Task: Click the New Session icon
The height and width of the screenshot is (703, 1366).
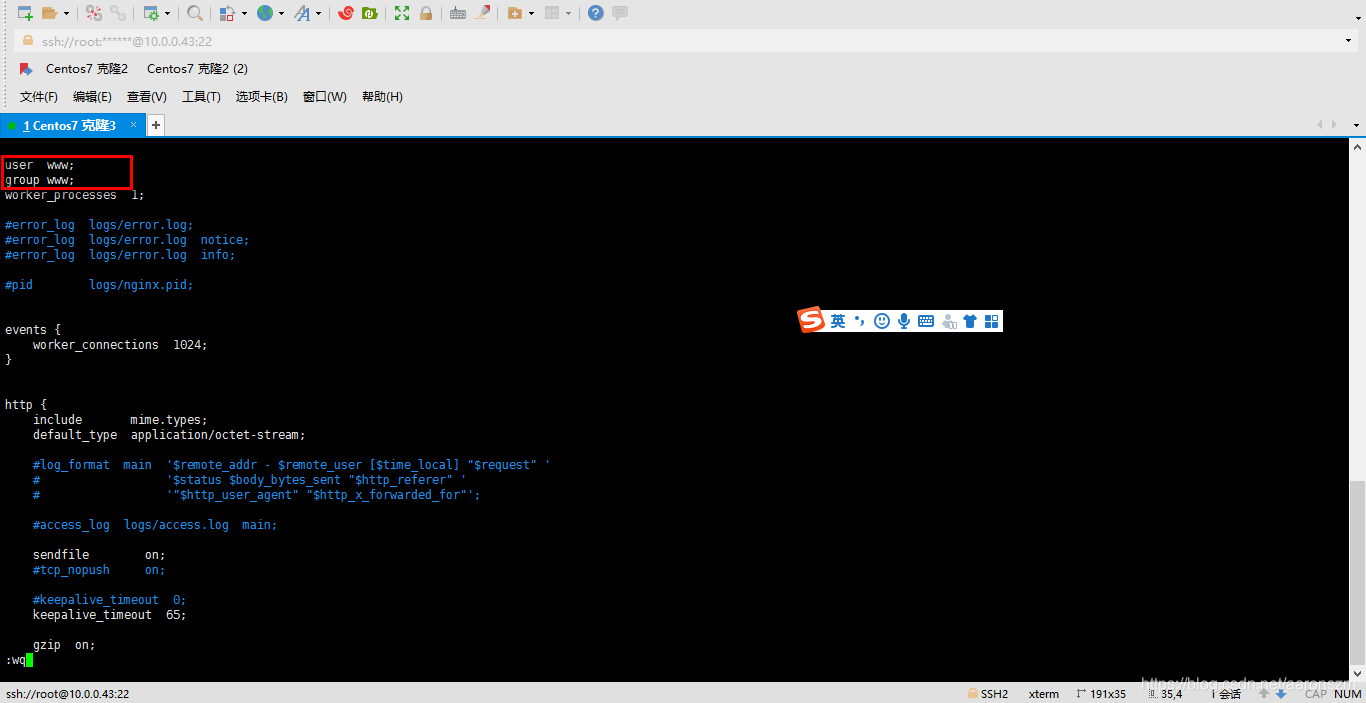Action: tap(25, 13)
